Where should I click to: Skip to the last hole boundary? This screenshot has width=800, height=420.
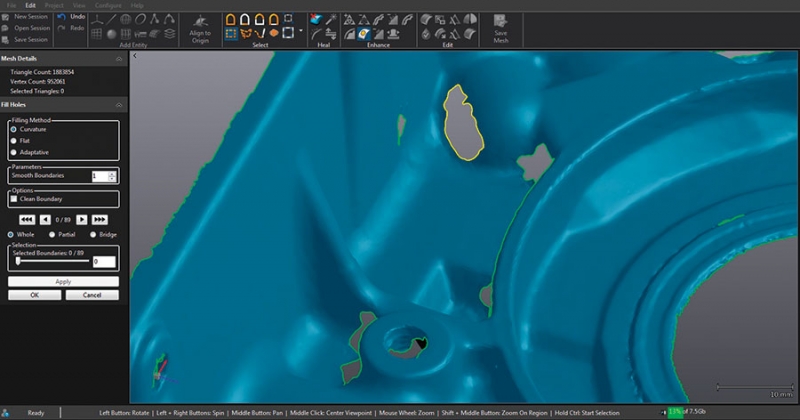coord(99,219)
